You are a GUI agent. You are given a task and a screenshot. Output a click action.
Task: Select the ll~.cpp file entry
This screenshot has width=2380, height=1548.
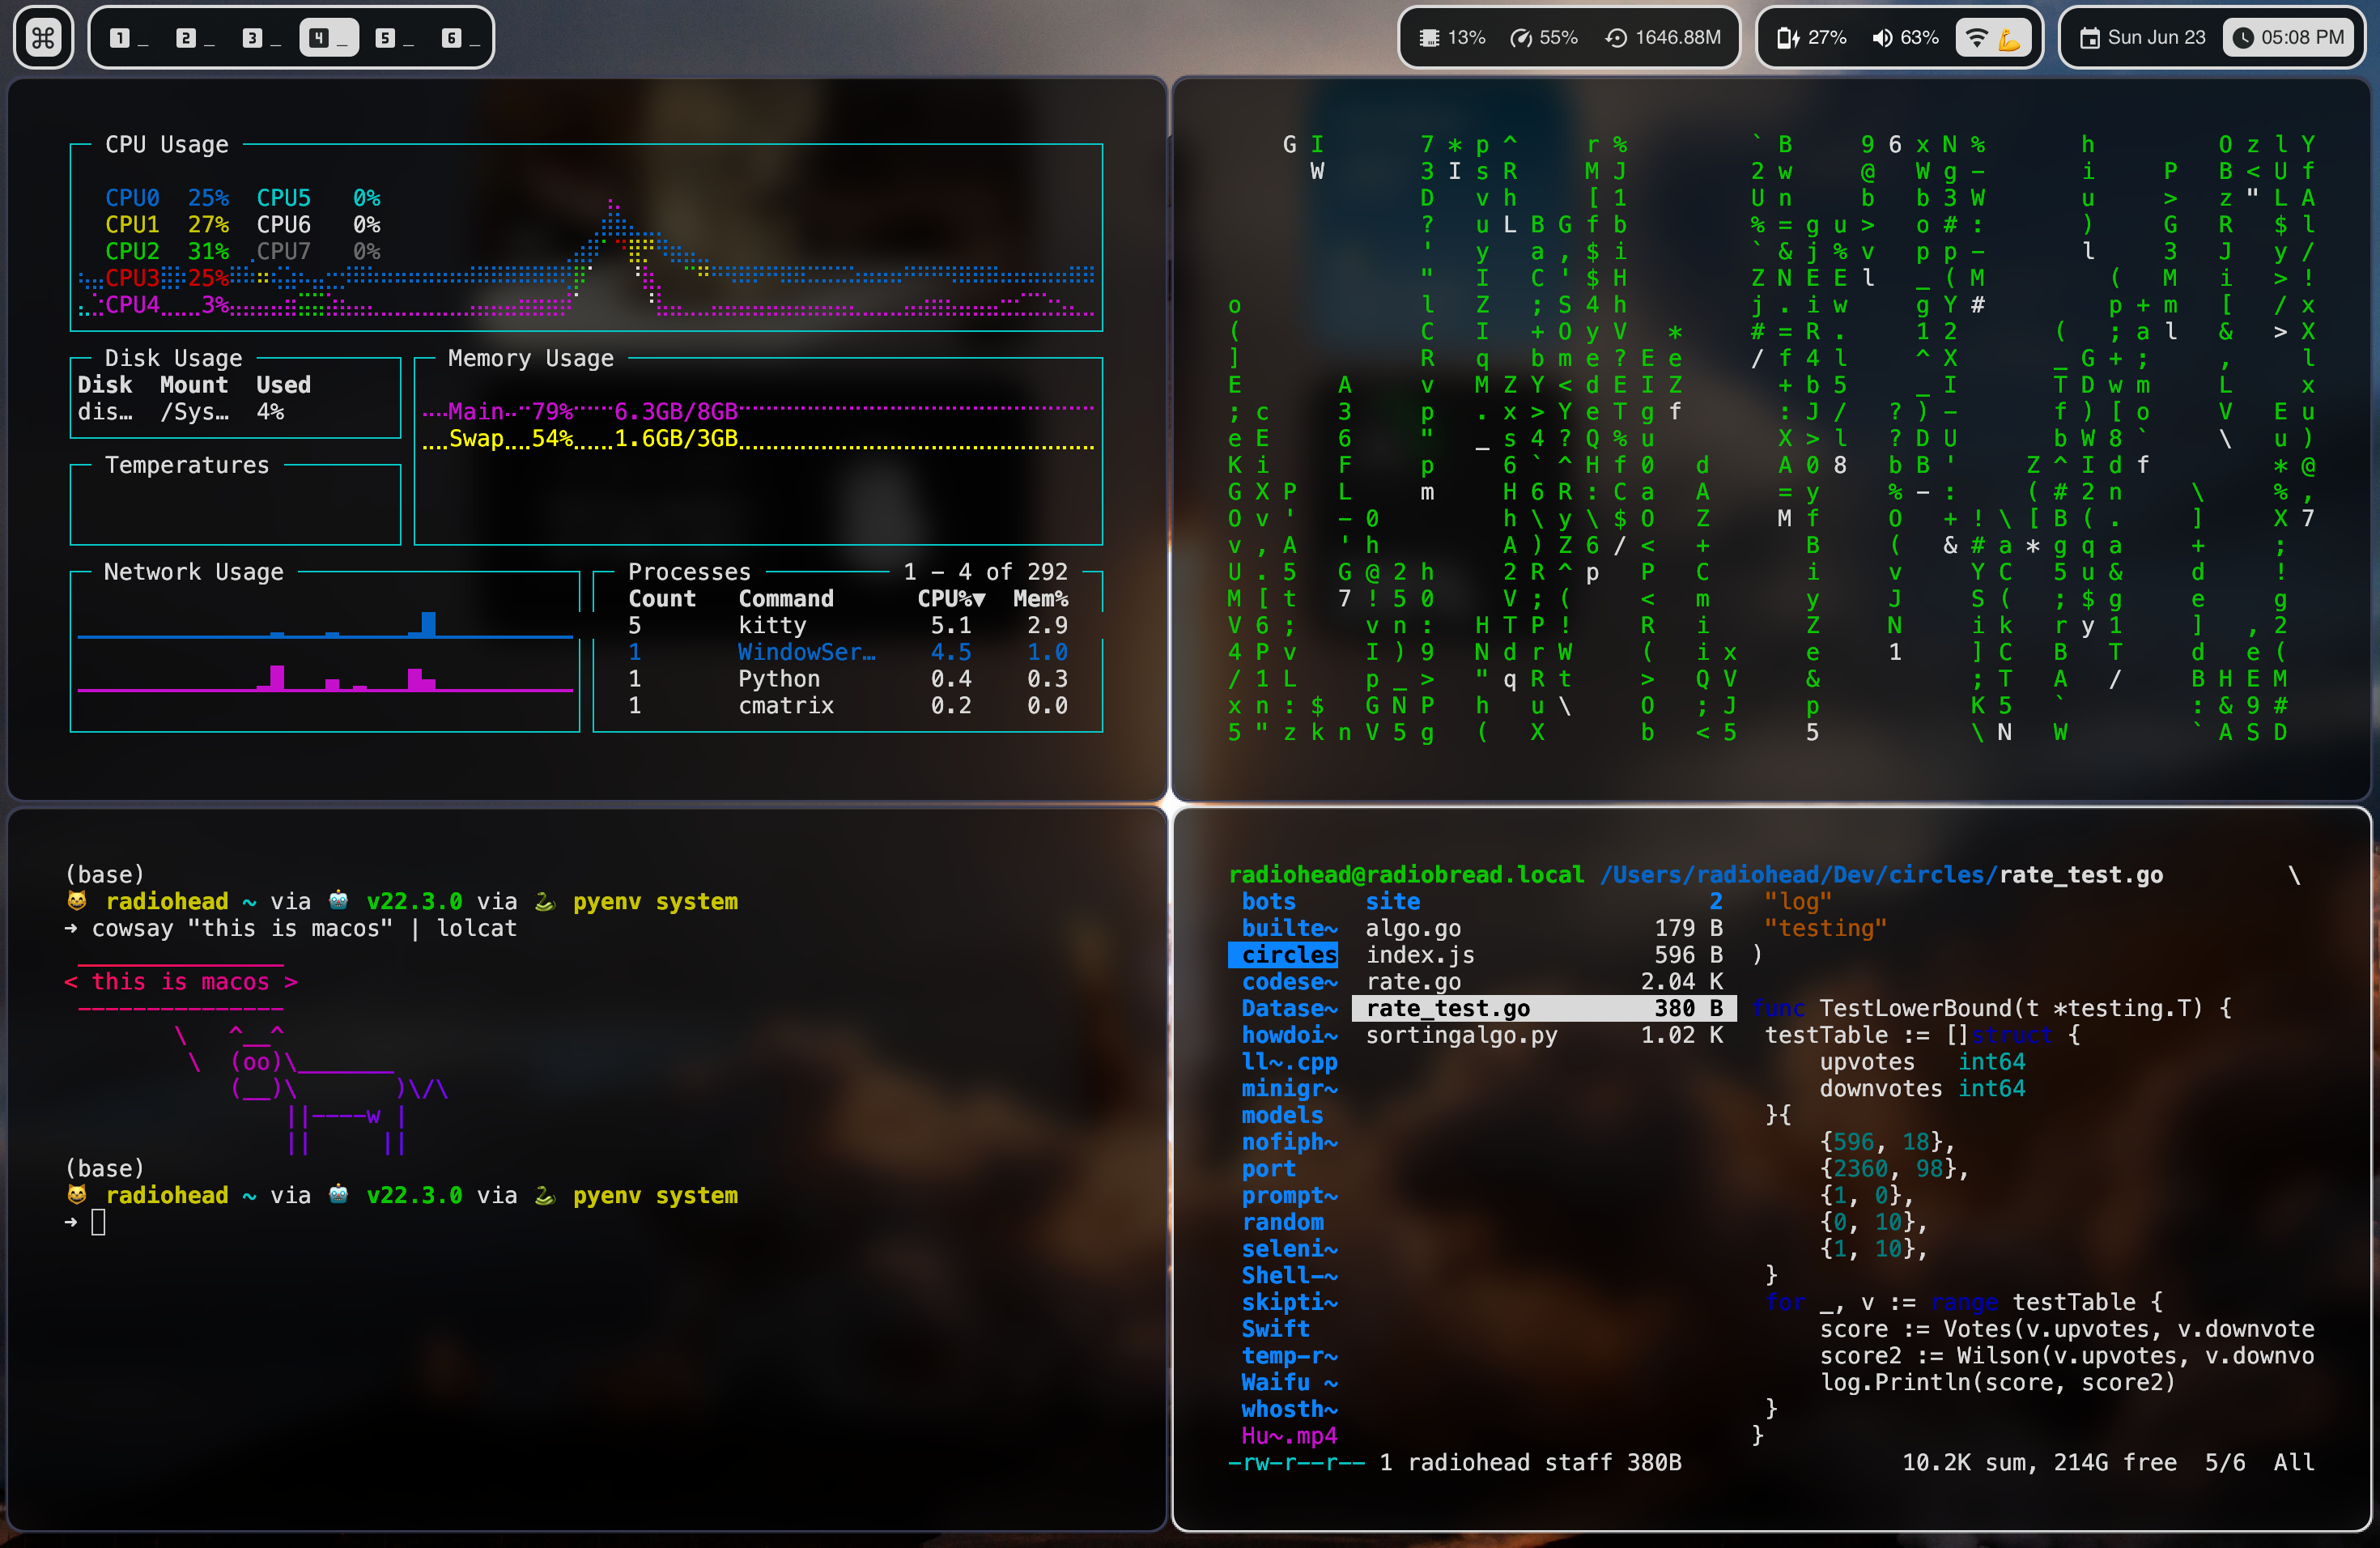pyautogui.click(x=1289, y=1062)
